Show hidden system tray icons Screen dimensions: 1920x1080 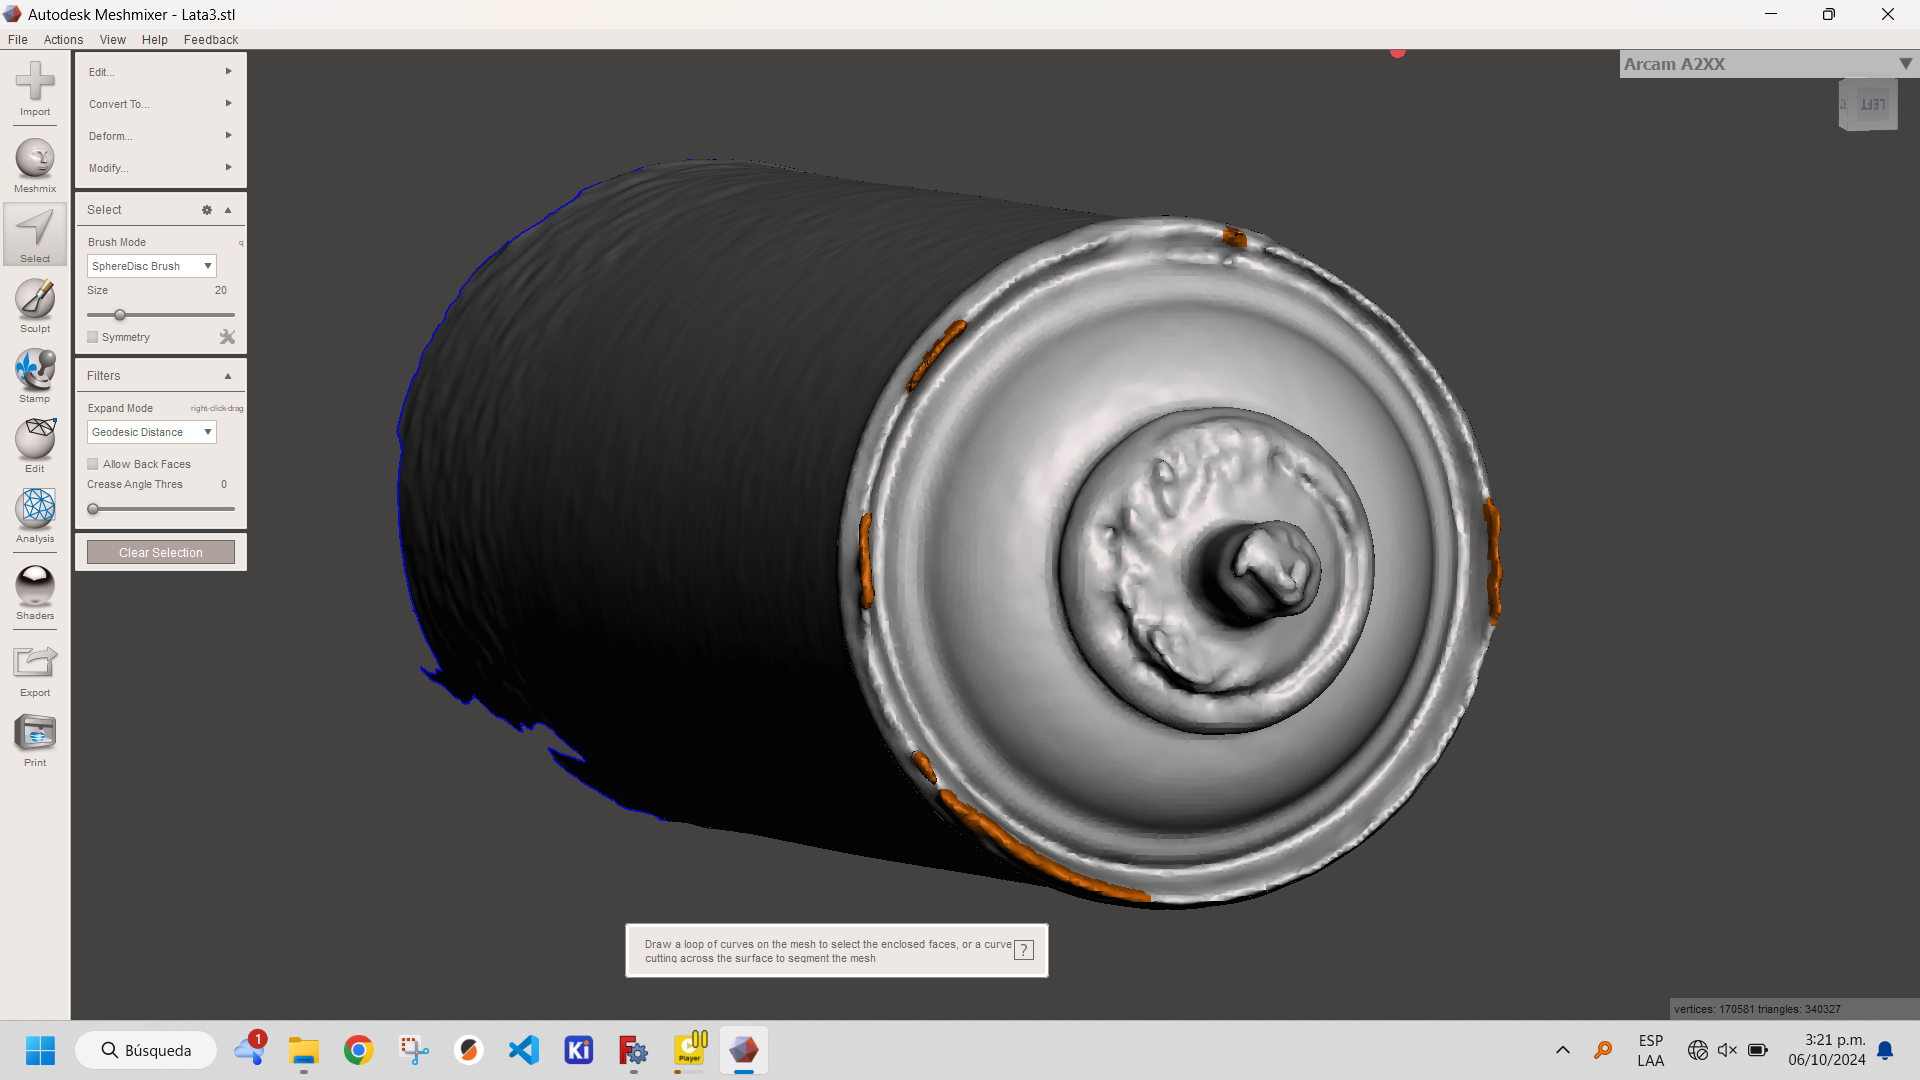coord(1563,1050)
